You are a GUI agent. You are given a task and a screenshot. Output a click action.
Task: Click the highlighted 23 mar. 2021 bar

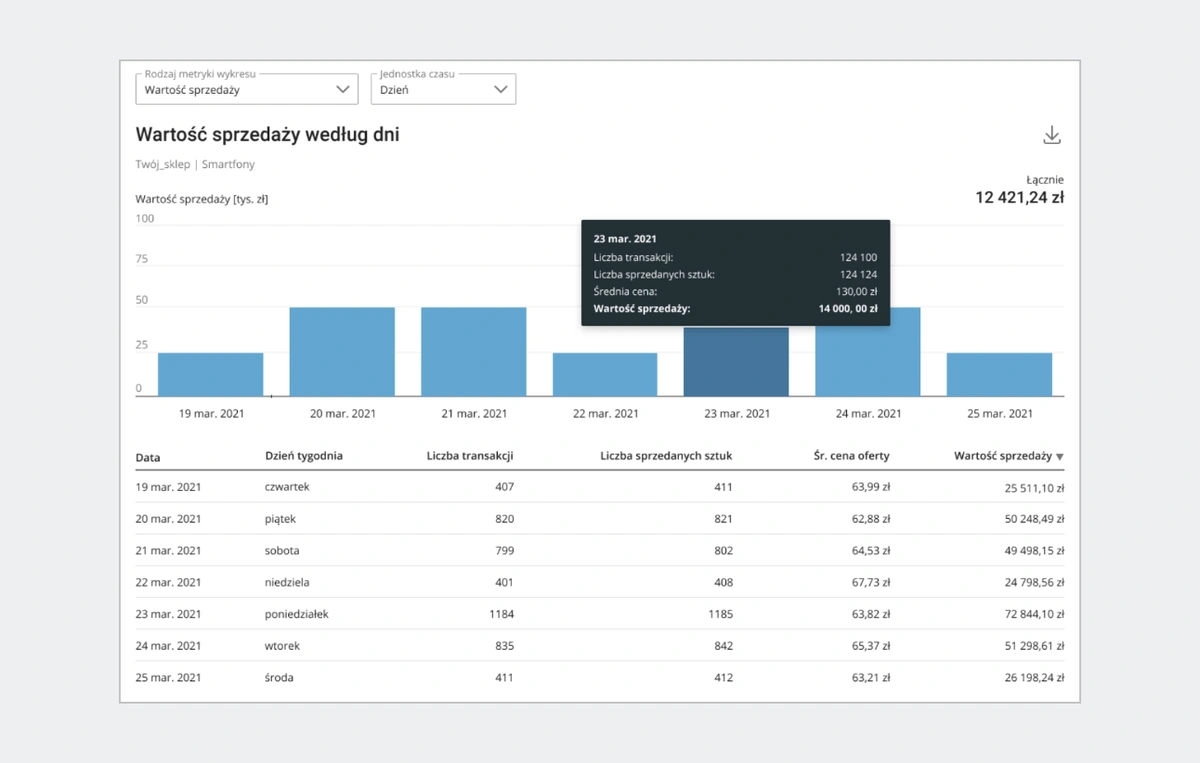pos(736,361)
